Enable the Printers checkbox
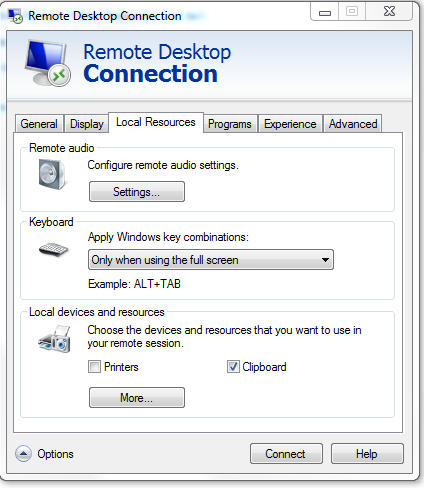 pyautogui.click(x=94, y=367)
